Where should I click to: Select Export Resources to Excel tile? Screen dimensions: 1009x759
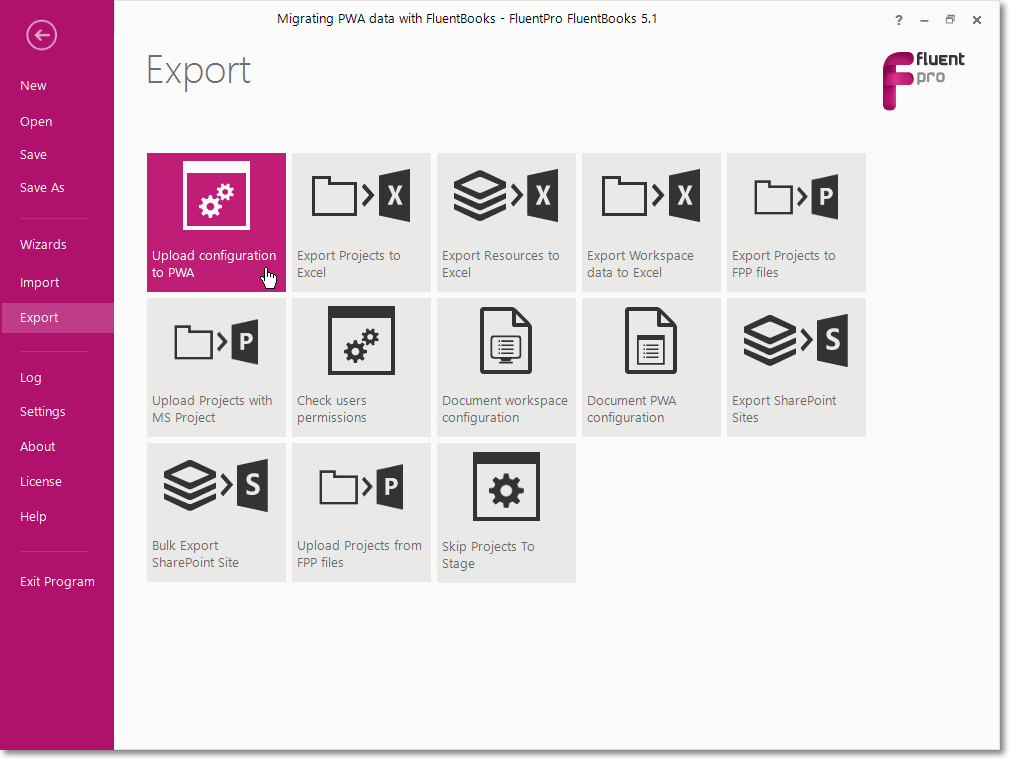click(506, 222)
